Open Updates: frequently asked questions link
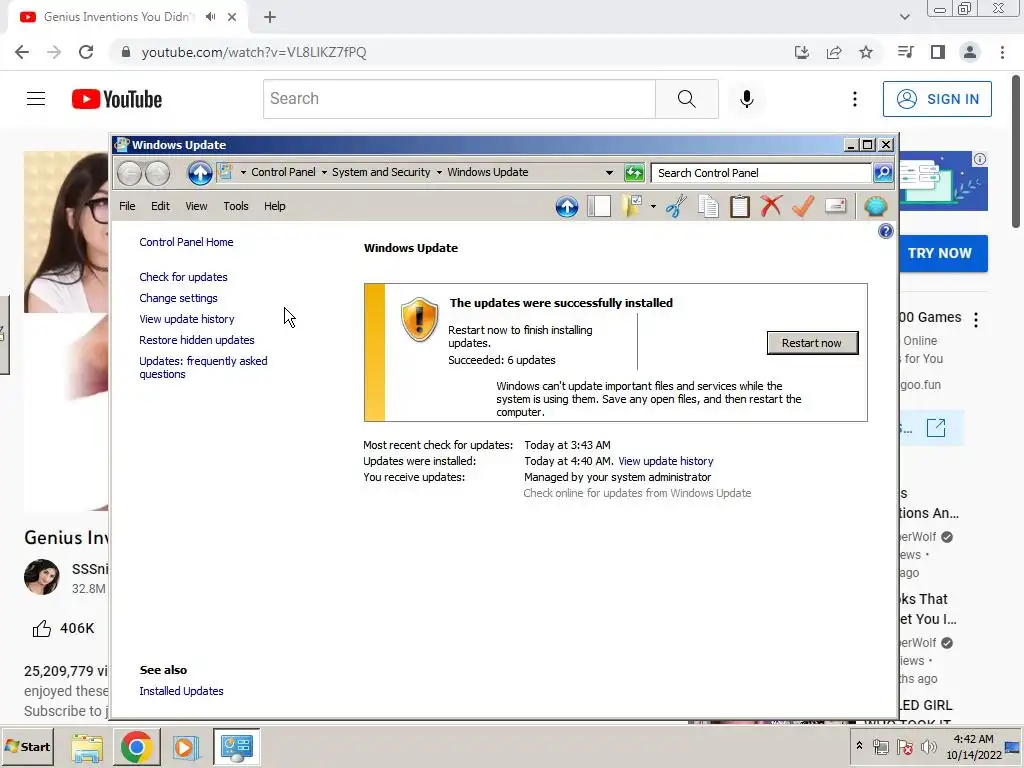1024x768 pixels. pos(203,368)
